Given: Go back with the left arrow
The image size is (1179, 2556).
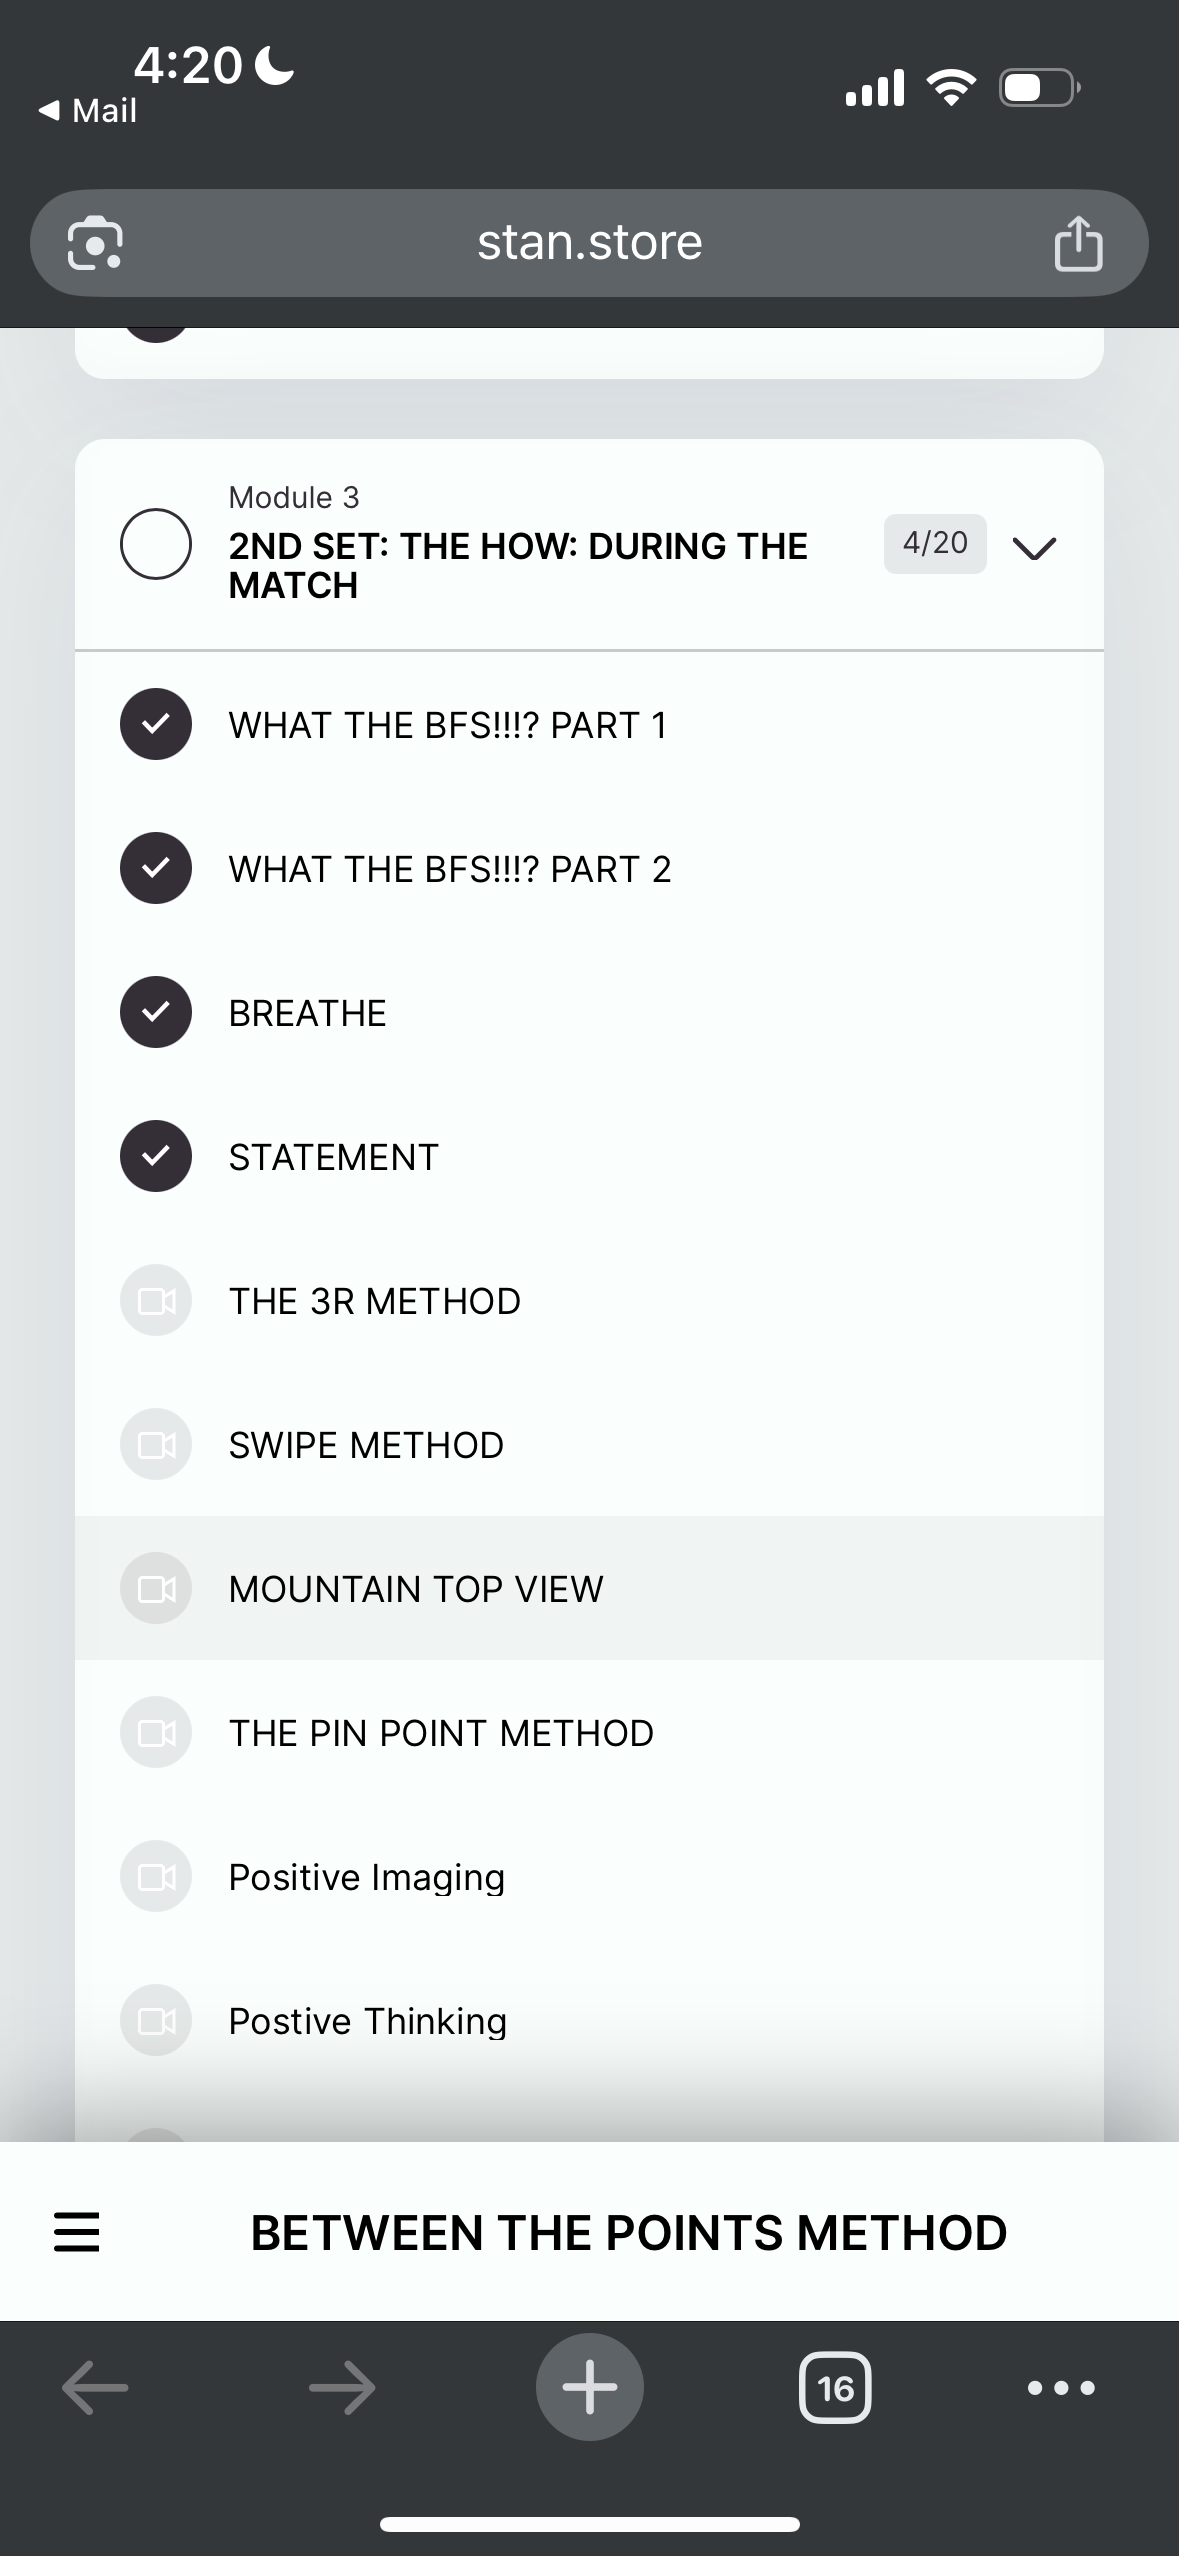Looking at the screenshot, I should click(x=95, y=2388).
